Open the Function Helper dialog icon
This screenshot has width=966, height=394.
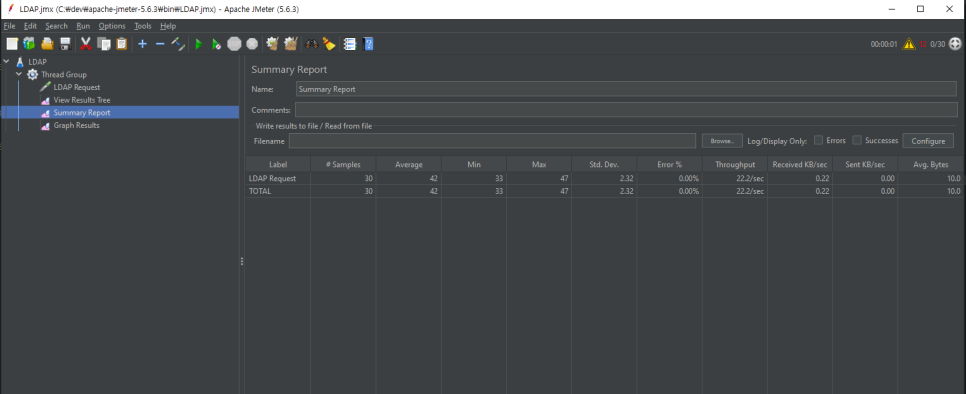tap(350, 44)
